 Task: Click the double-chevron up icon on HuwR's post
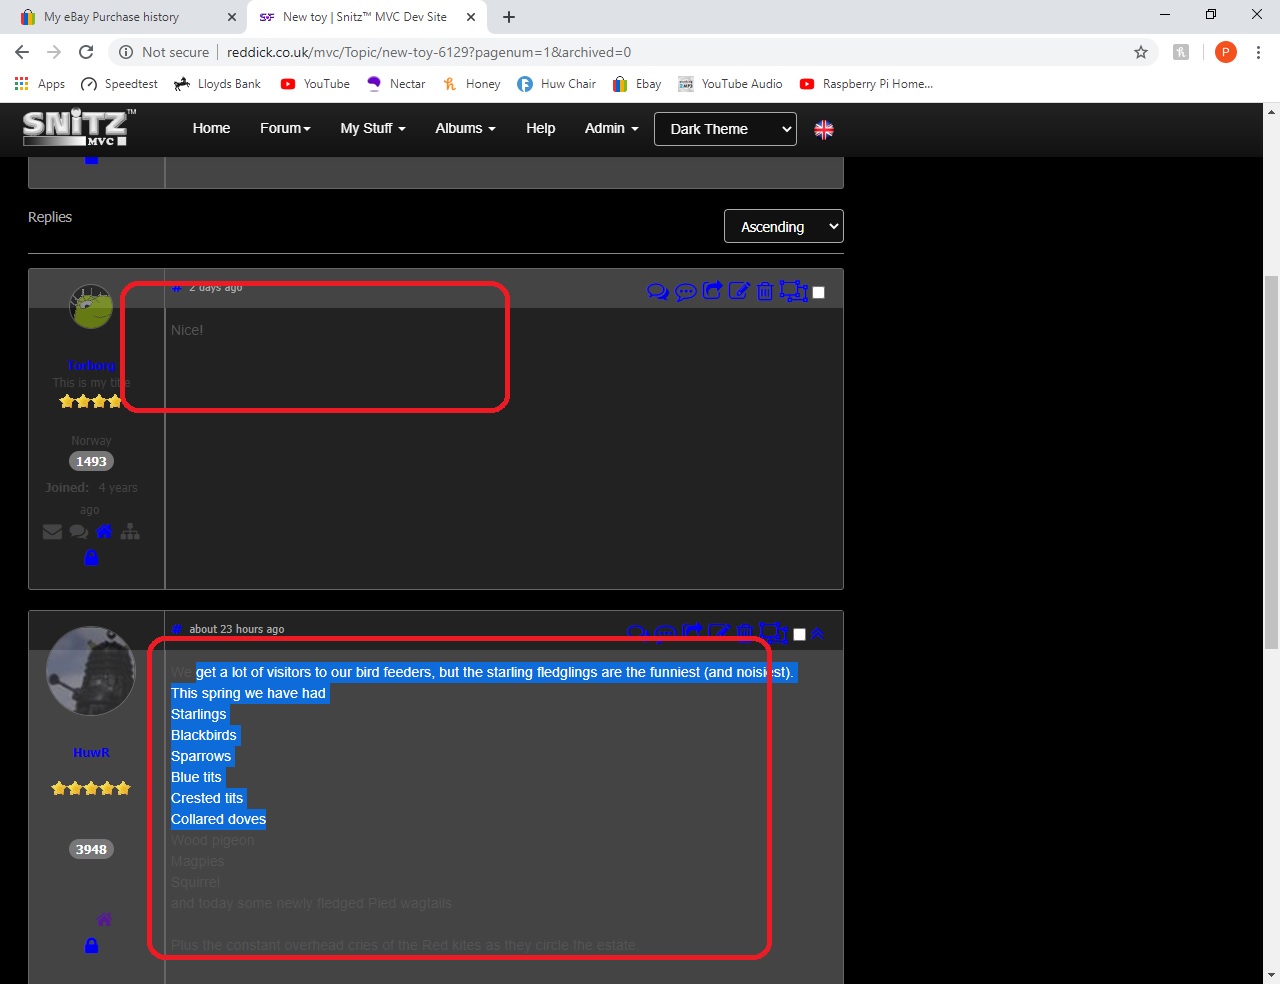coord(817,633)
